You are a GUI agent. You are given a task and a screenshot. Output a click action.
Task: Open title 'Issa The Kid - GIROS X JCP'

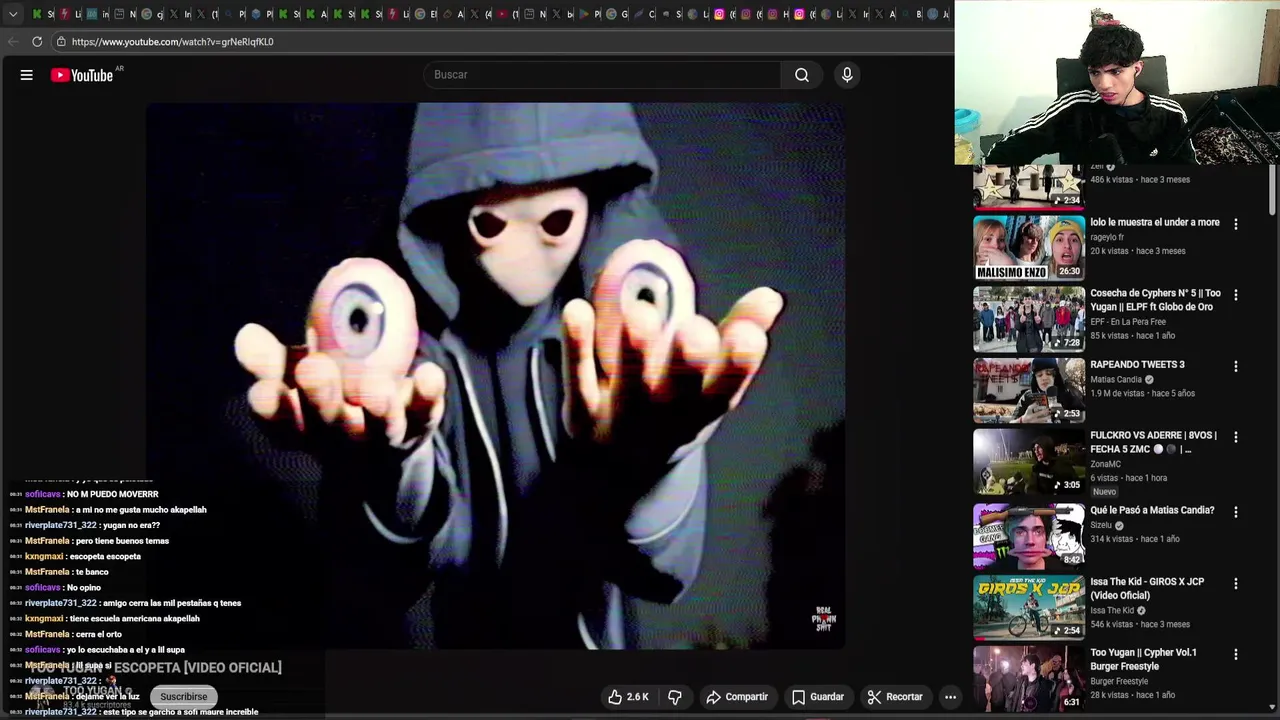point(1147,588)
